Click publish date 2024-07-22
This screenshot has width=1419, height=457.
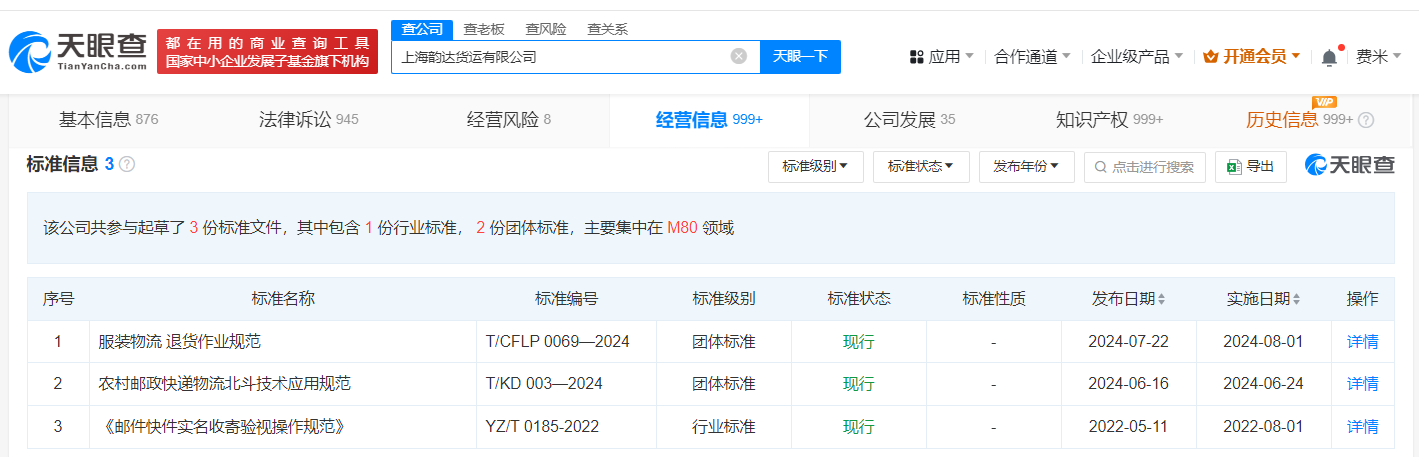pos(1129,342)
